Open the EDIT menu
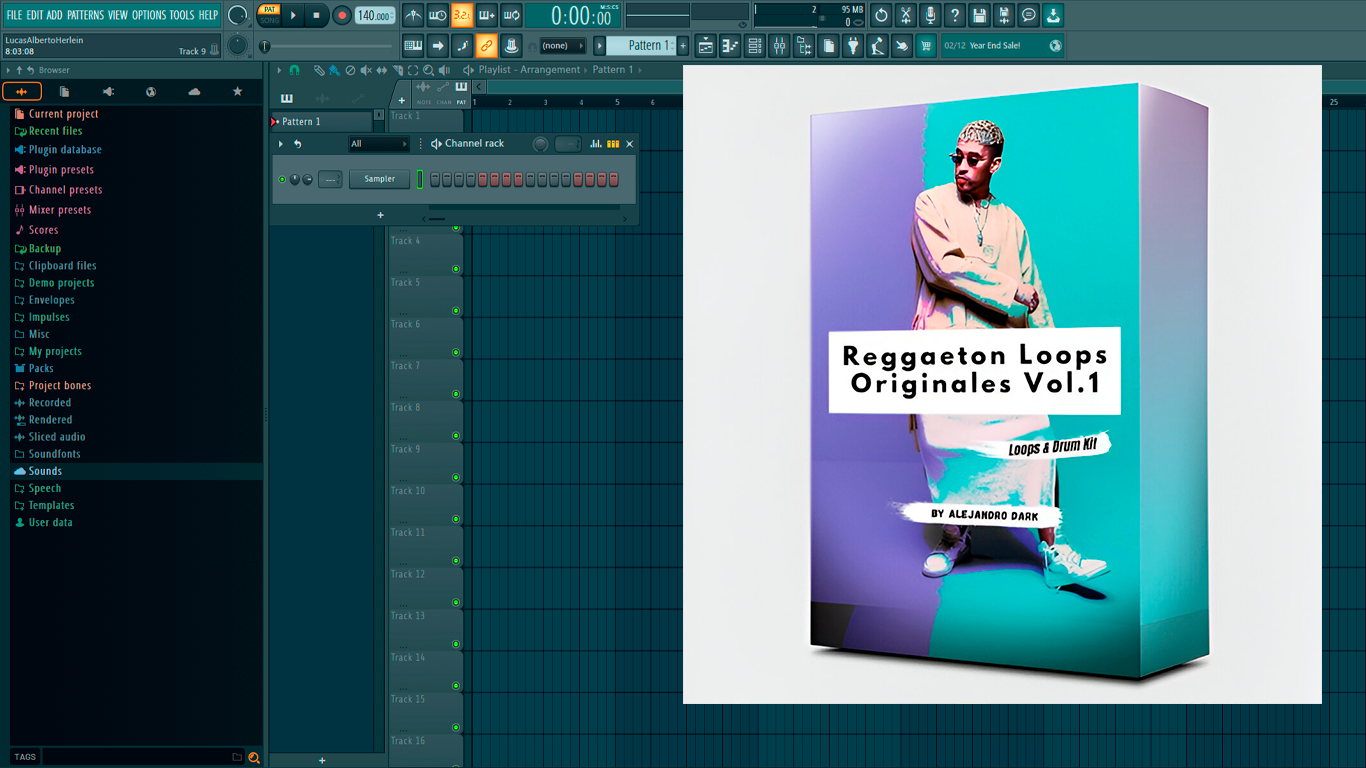This screenshot has height=768, width=1366. pos(35,15)
